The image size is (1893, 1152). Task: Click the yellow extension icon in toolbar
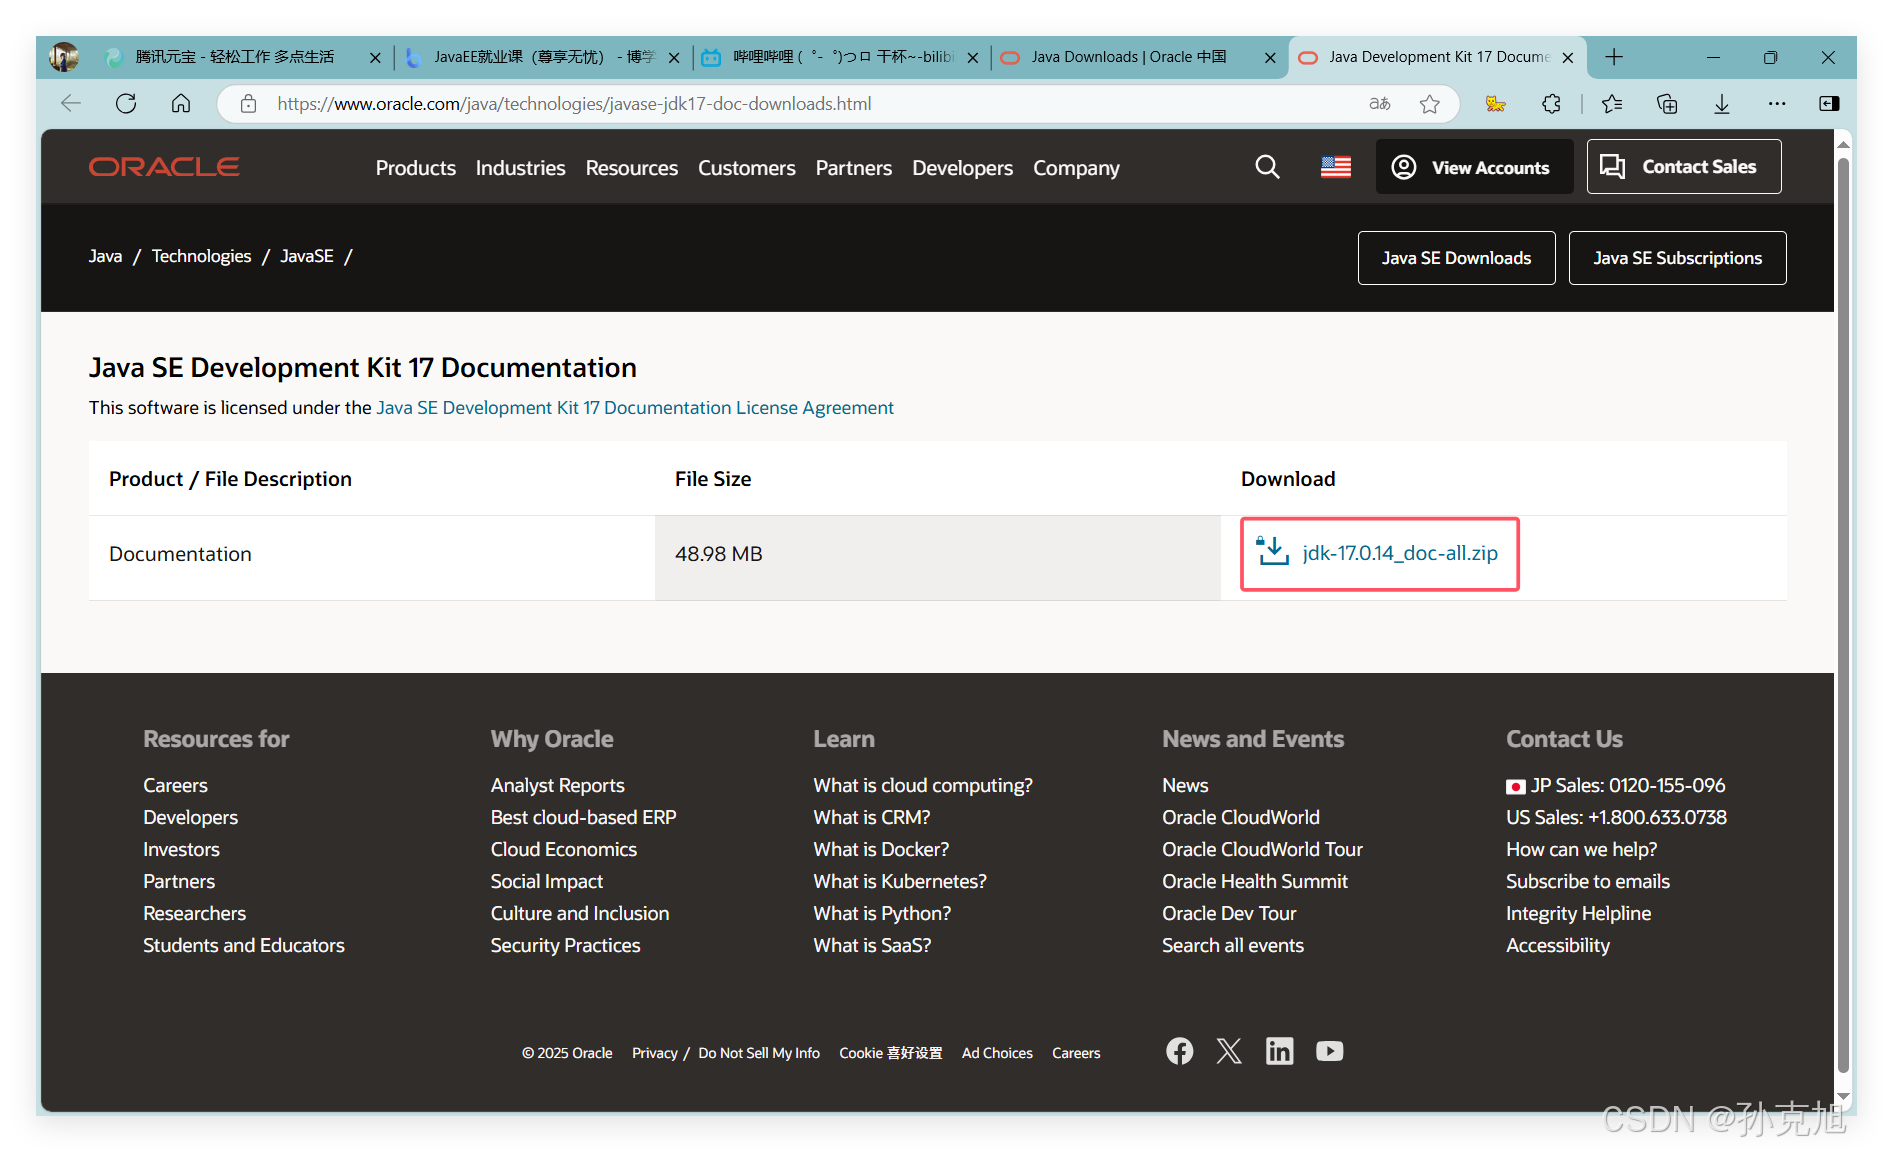pyautogui.click(x=1496, y=104)
